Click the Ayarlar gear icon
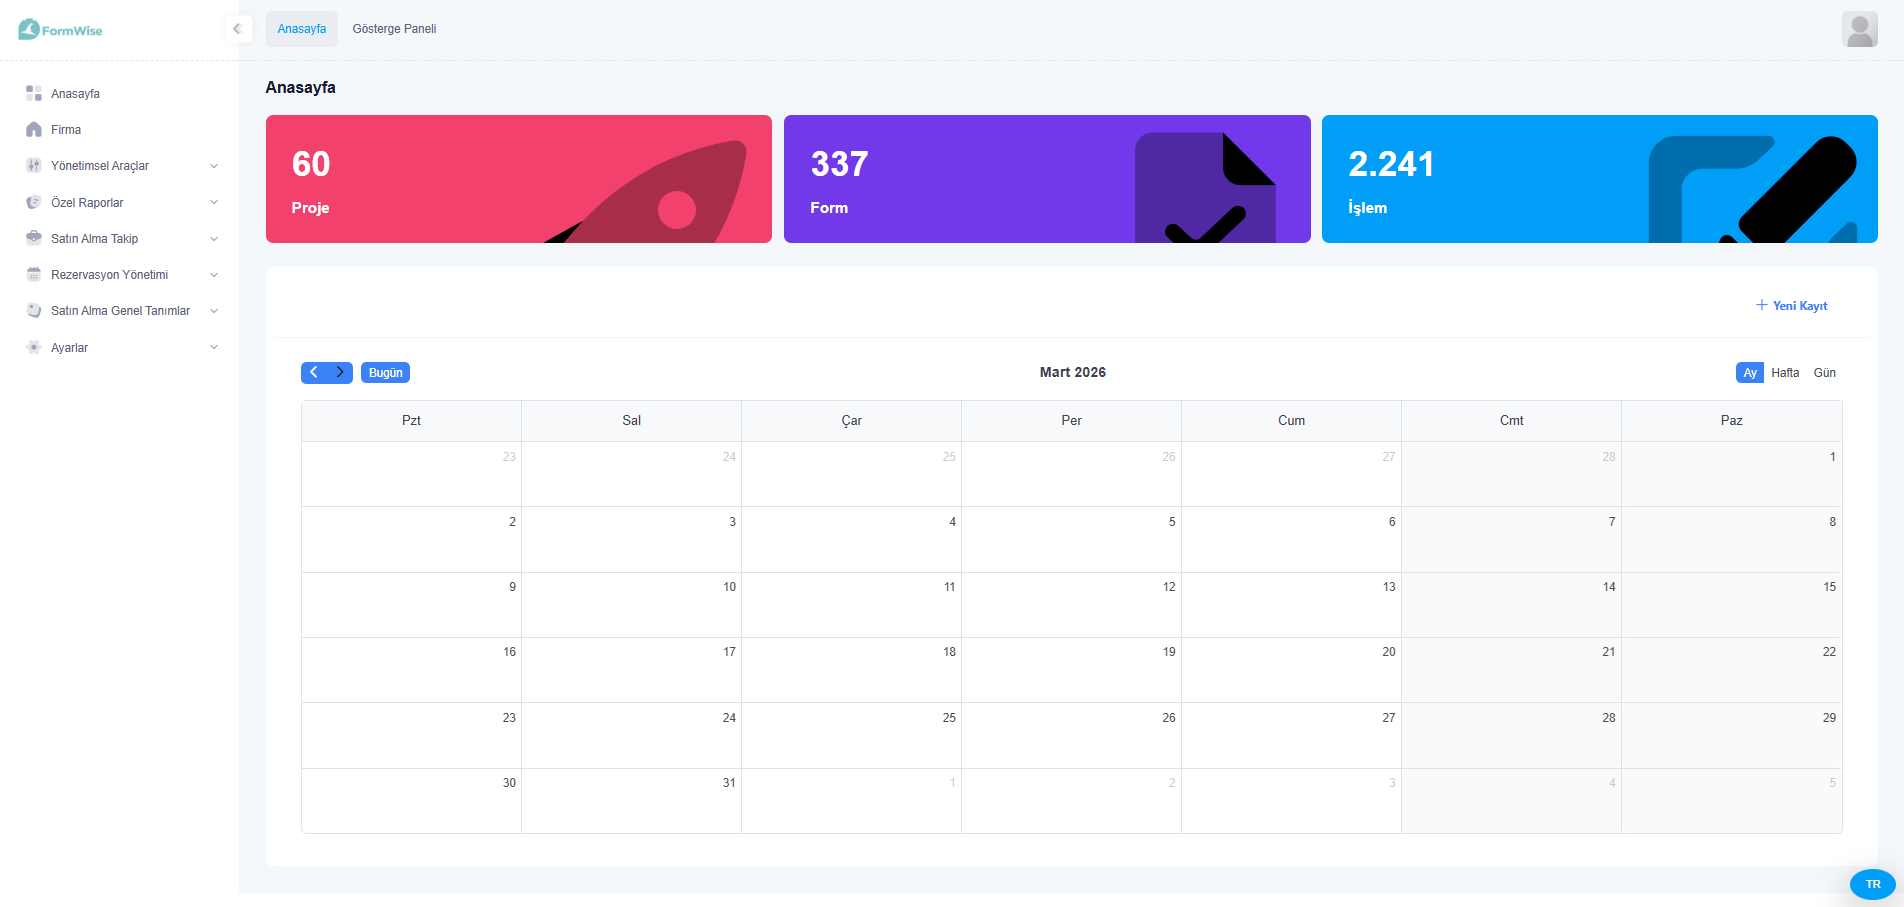Viewport: 1904px width, 907px height. point(34,348)
